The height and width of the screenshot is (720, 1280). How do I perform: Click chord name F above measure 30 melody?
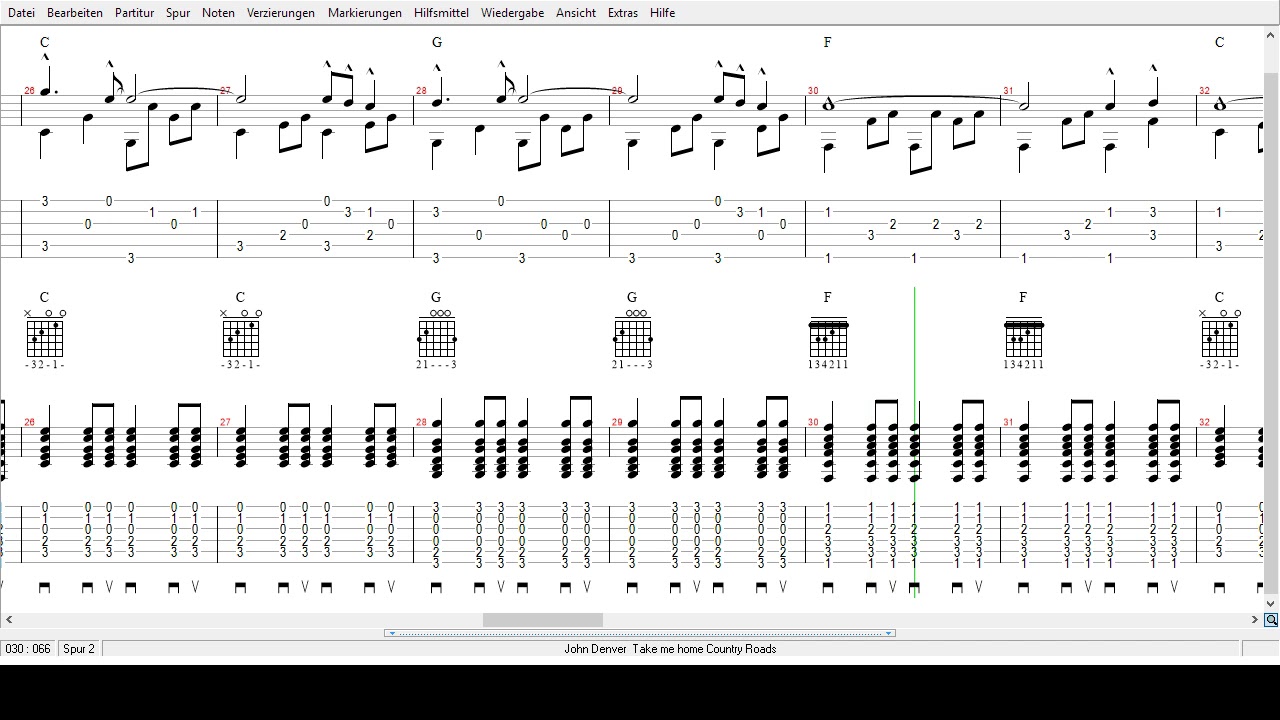coord(828,42)
